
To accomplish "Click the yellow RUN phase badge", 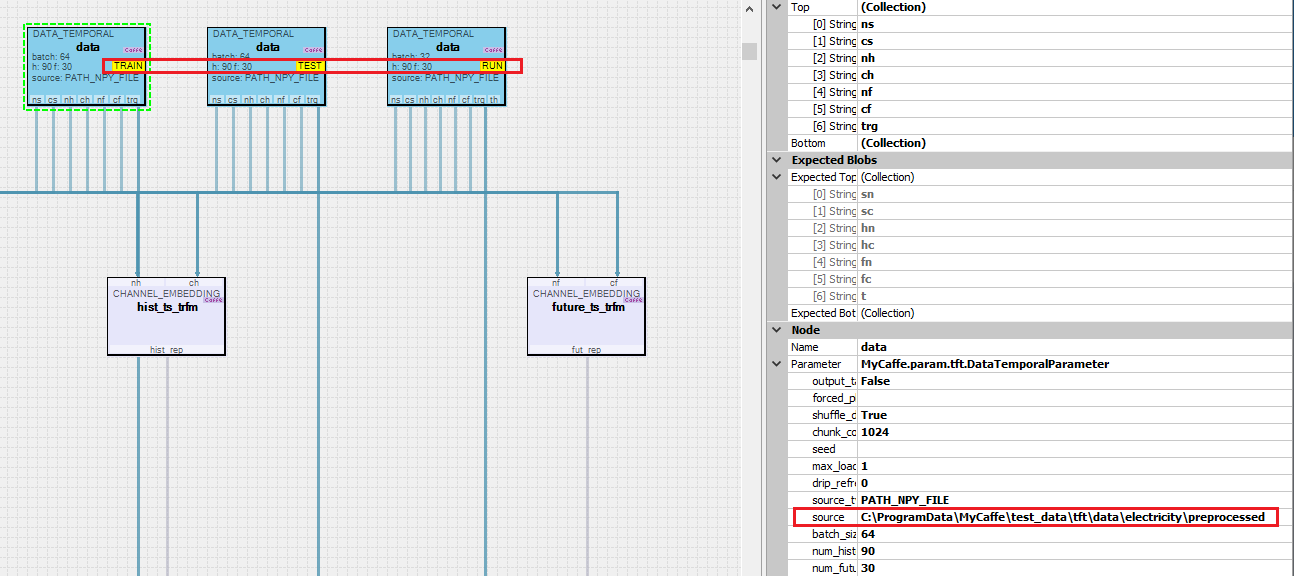I will [x=492, y=66].
